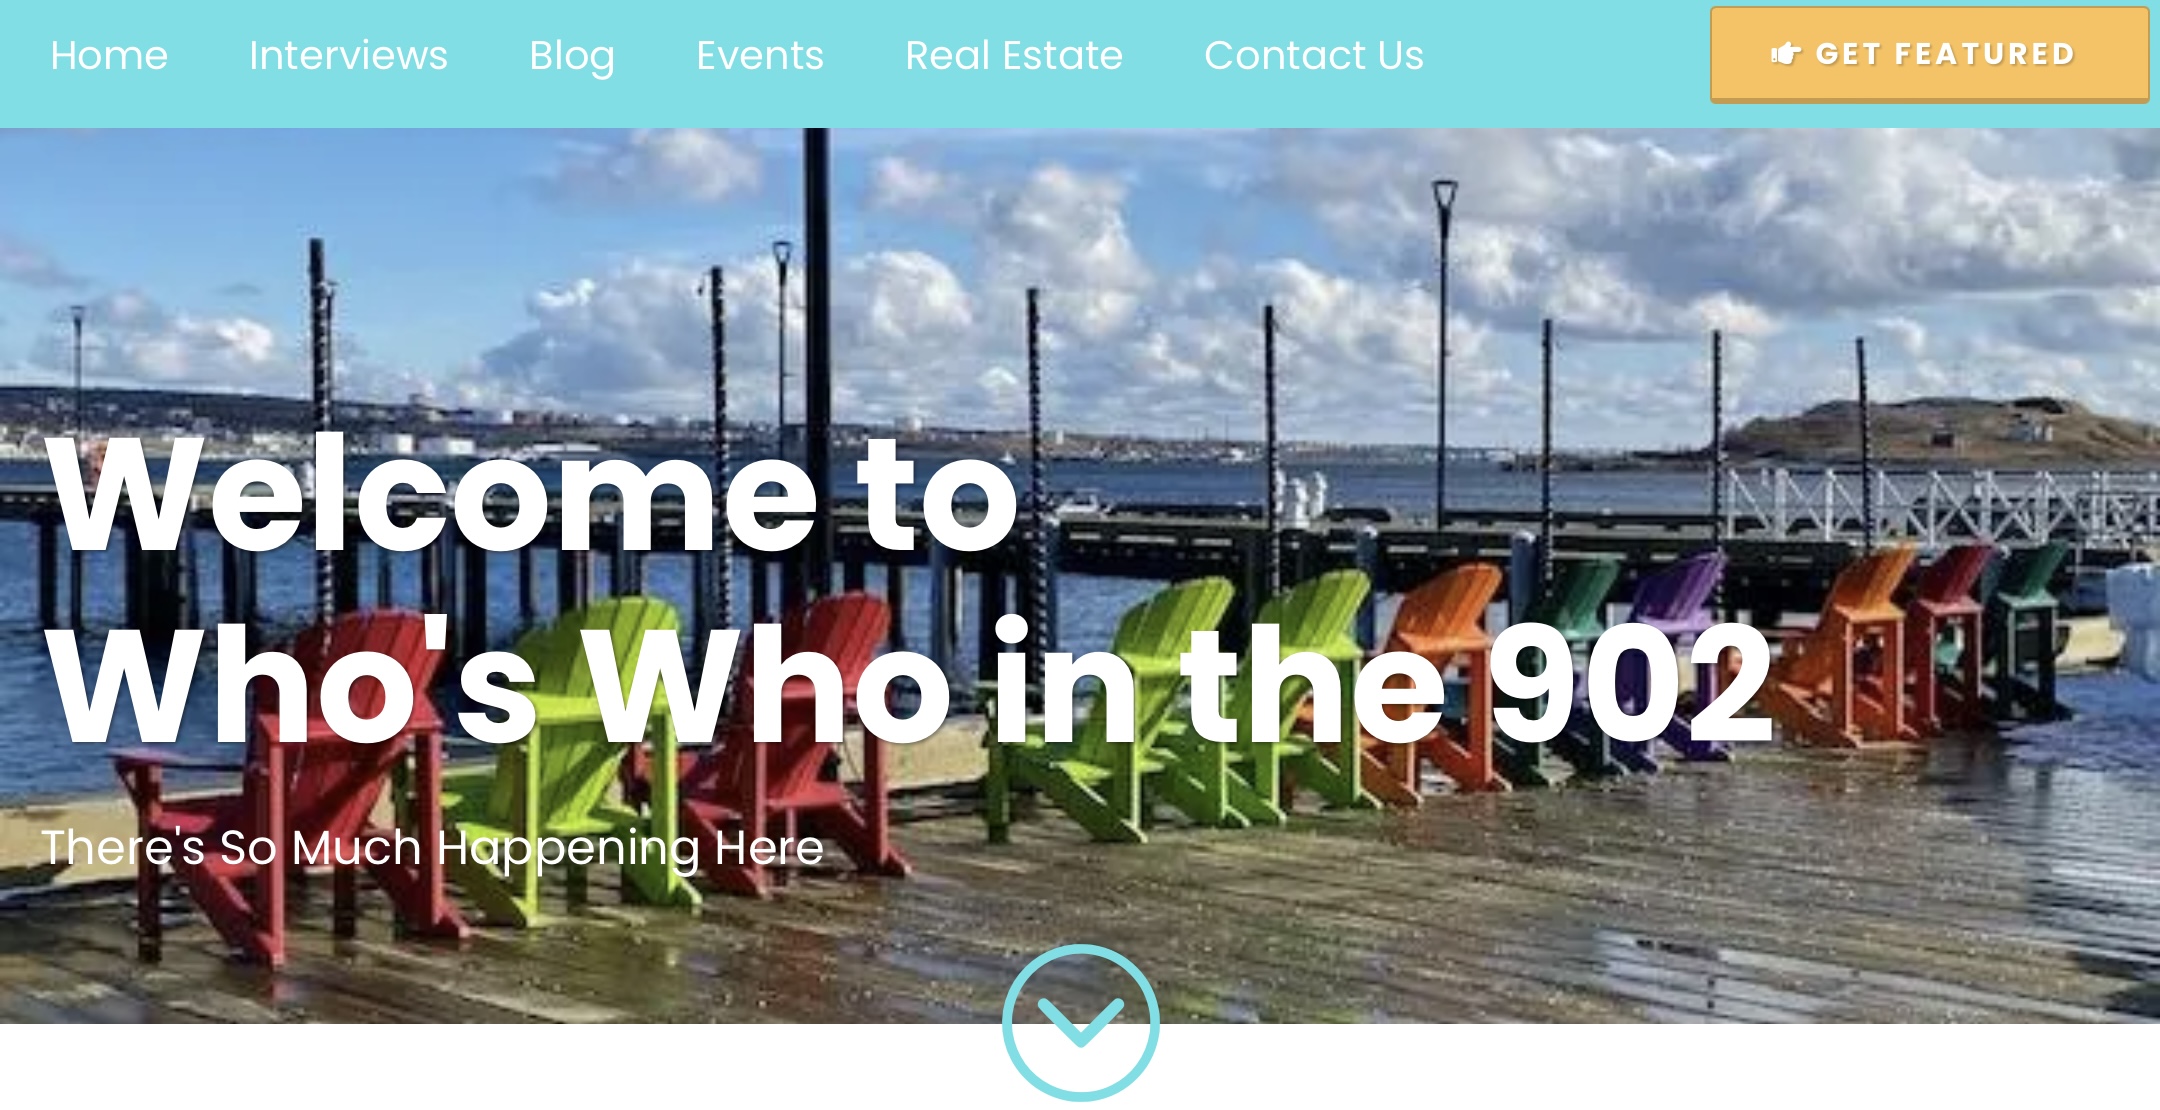The width and height of the screenshot is (2160, 1110).
Task: Select Events in the navigation bar
Action: 760,55
